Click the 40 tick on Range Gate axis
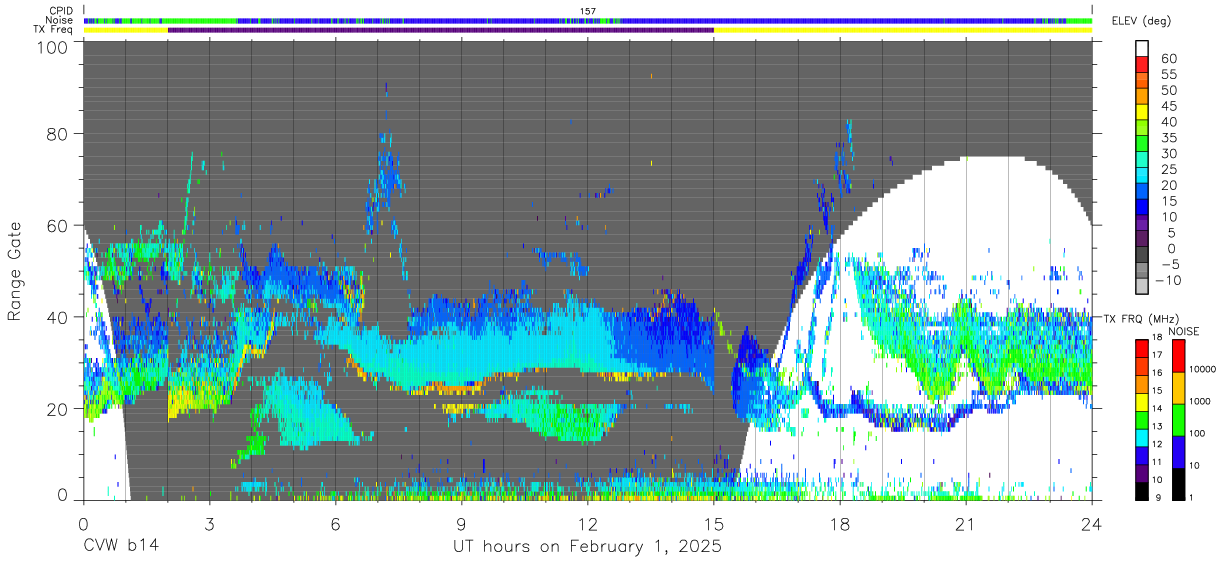 click(x=58, y=317)
